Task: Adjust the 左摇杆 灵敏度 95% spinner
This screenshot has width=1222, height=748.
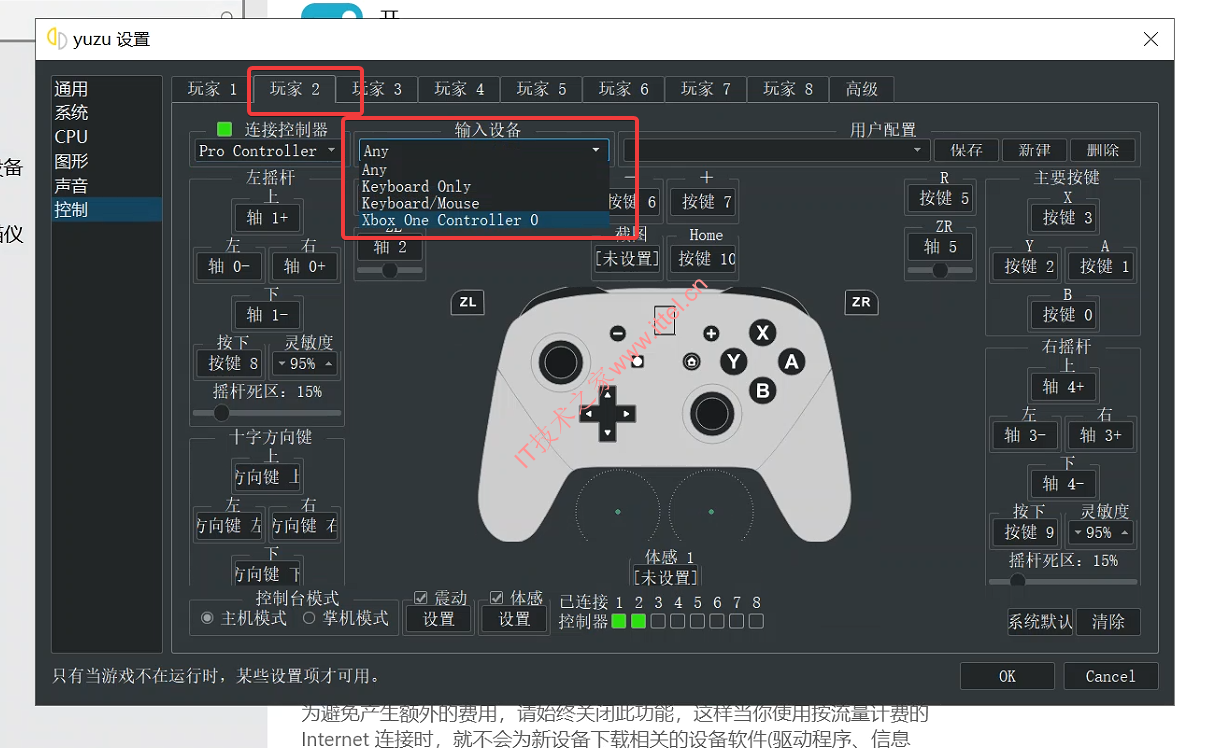Action: [305, 364]
